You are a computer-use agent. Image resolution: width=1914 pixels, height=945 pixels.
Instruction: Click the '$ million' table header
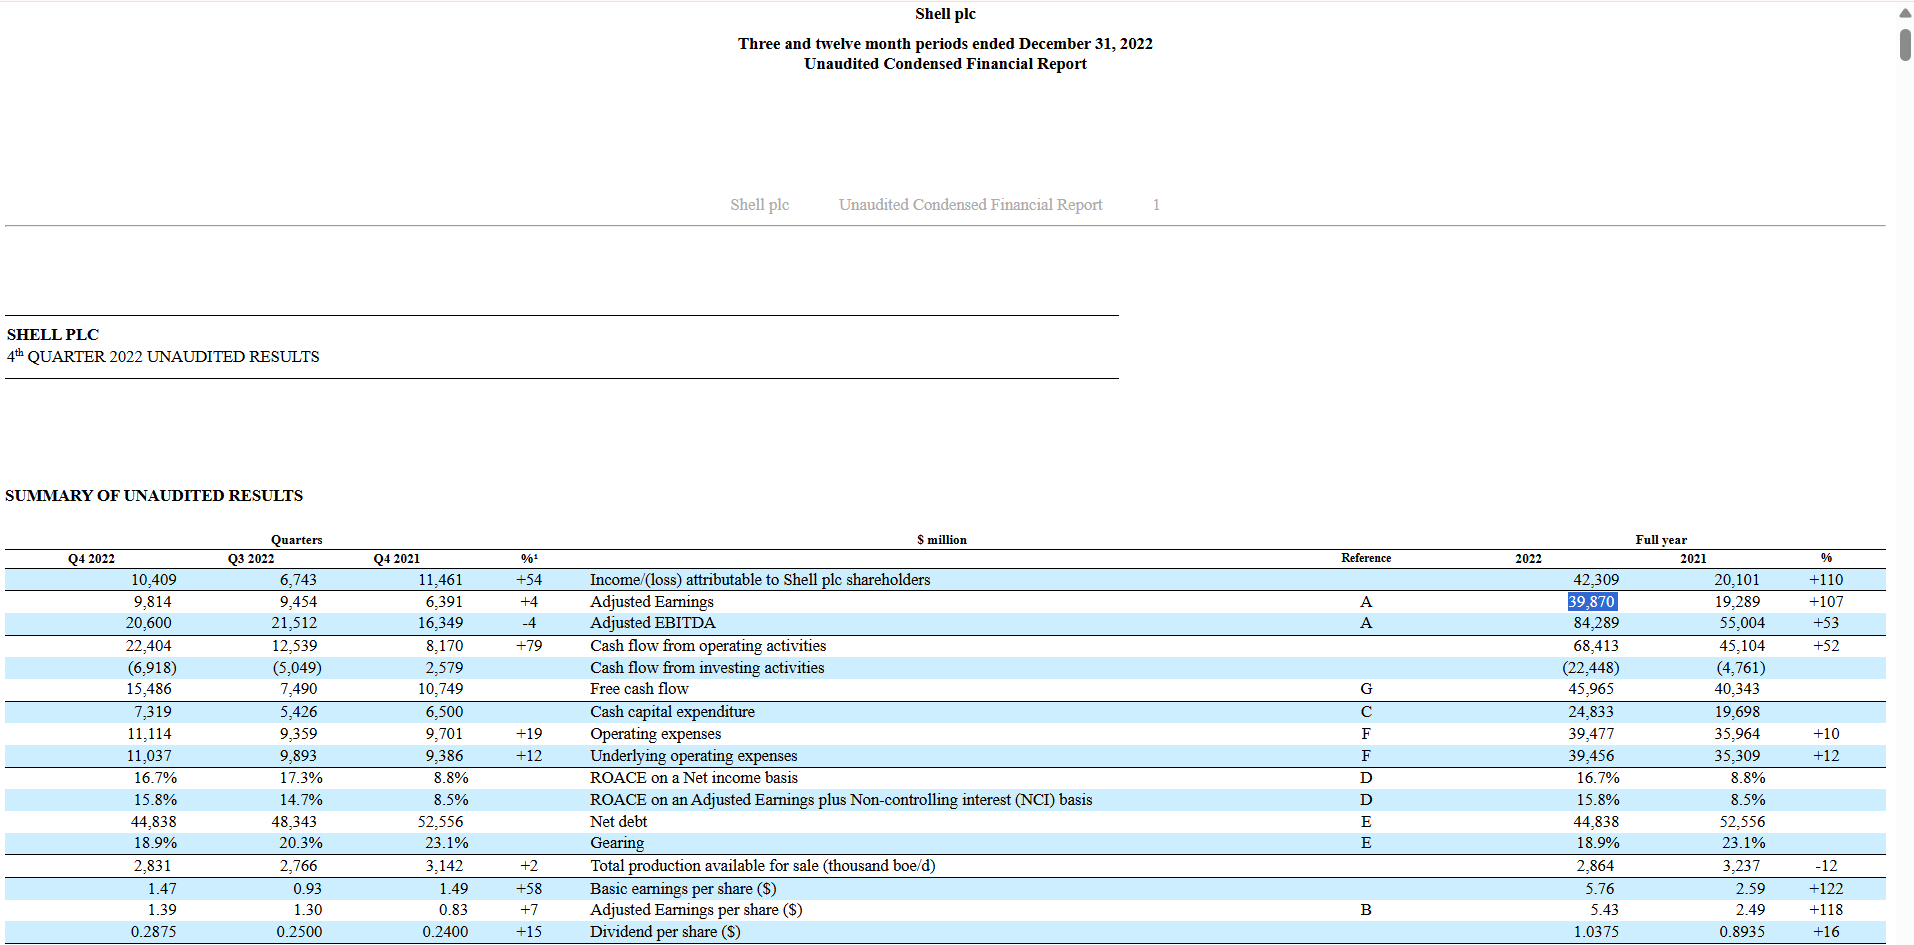(x=941, y=540)
